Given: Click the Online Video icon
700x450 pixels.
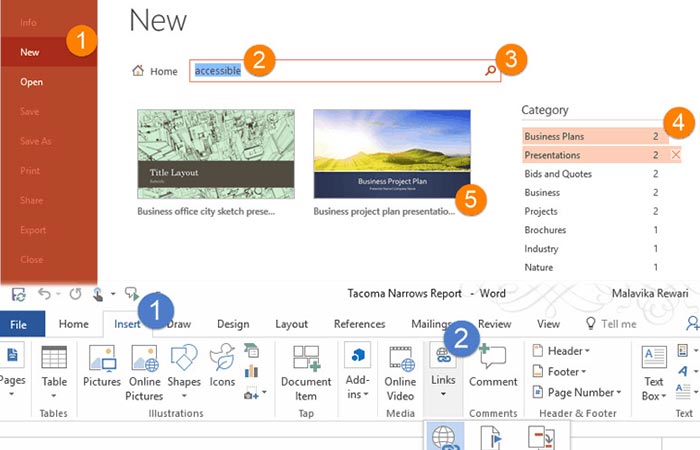Looking at the screenshot, I should coord(400,373).
